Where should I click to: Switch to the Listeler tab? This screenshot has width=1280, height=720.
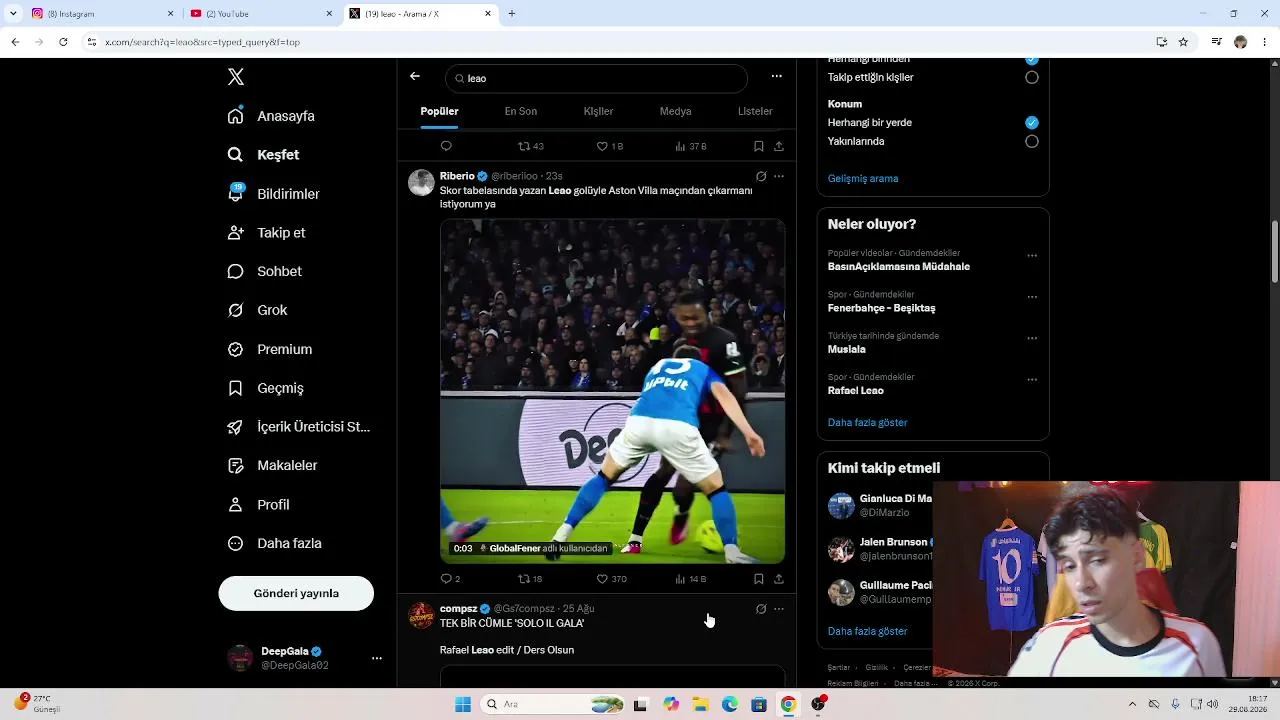[x=755, y=111]
